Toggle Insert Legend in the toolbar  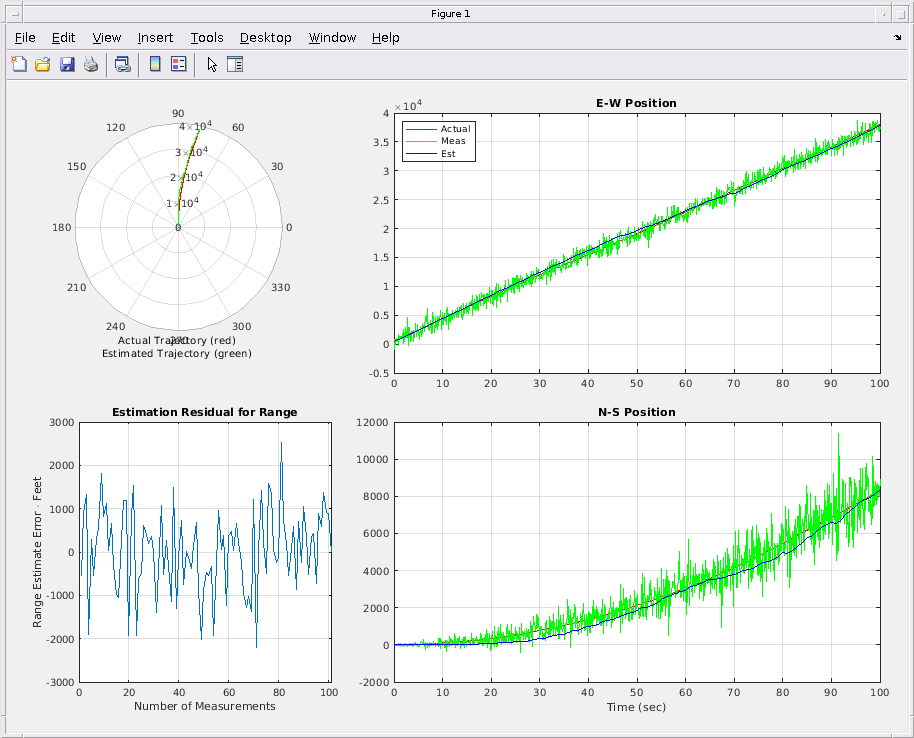click(179, 65)
